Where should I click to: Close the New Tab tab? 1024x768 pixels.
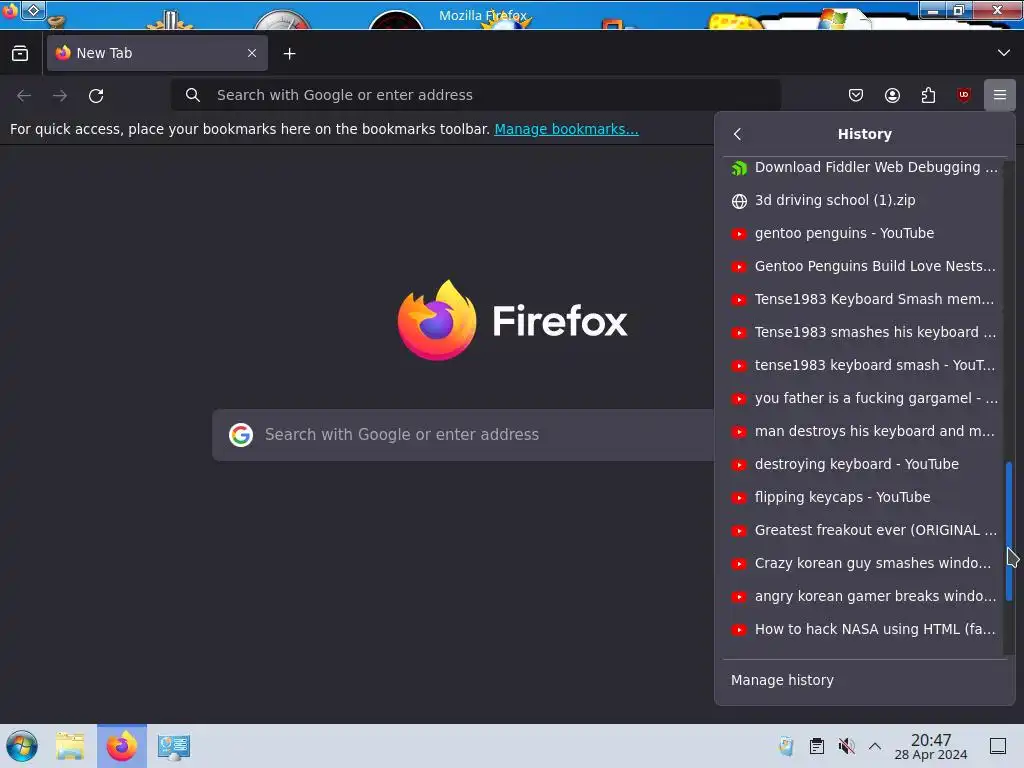[252, 53]
